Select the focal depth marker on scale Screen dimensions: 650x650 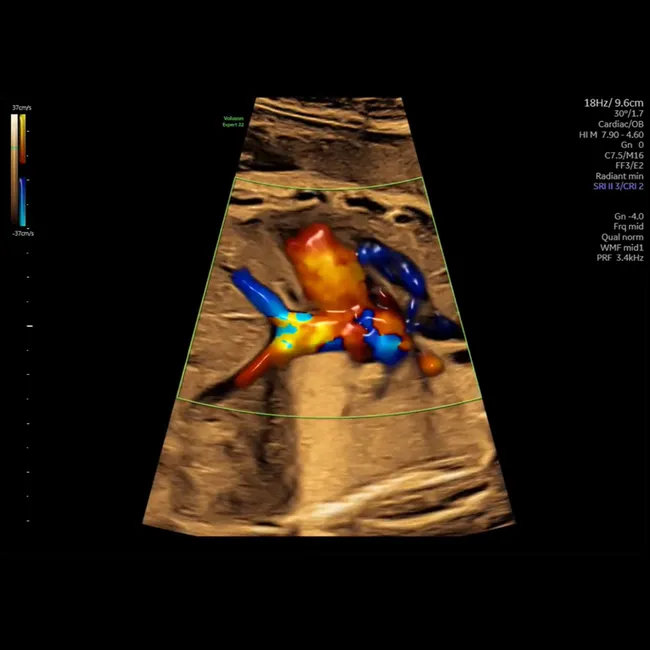(x=29, y=326)
